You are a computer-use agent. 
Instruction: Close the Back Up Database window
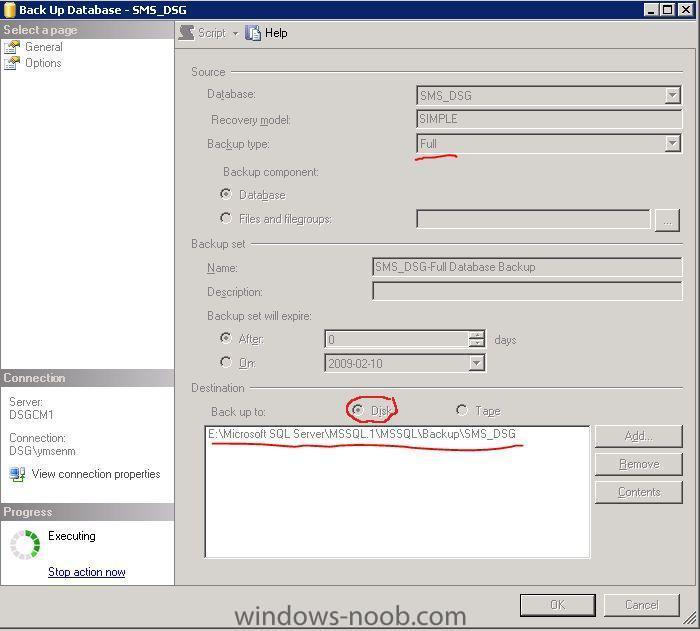click(x=685, y=9)
